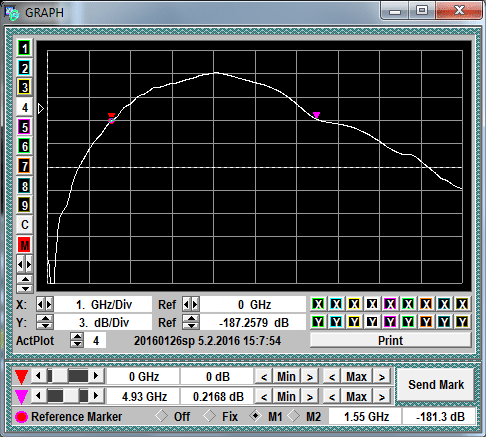Viewport: 486px width, 437px height.
Task: Click the 4.93 GHz marker frequency field
Action: [144, 396]
